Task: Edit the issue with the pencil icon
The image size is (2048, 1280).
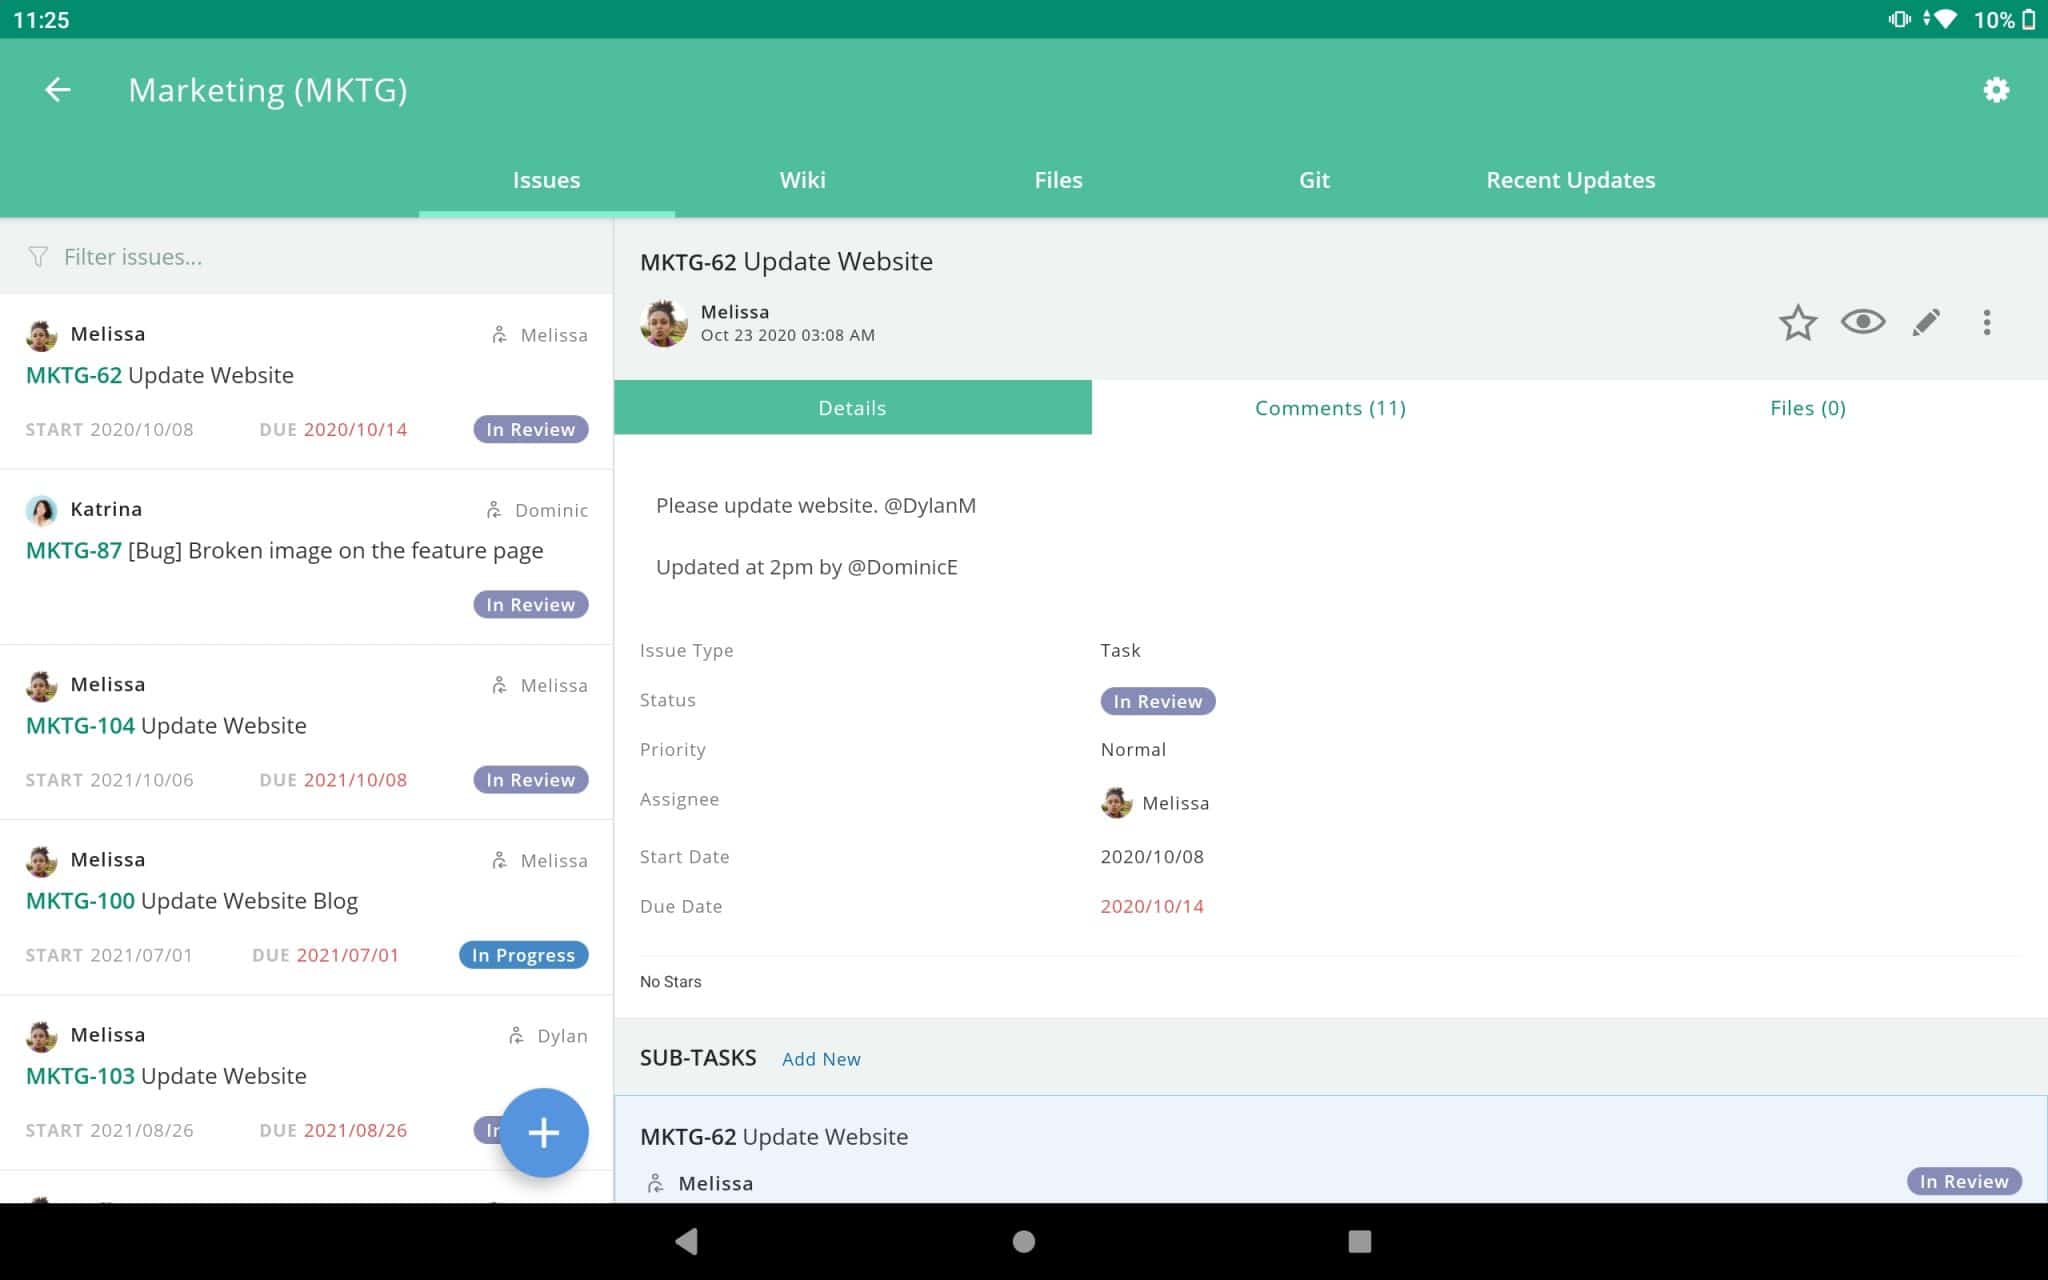Action: [x=1925, y=323]
